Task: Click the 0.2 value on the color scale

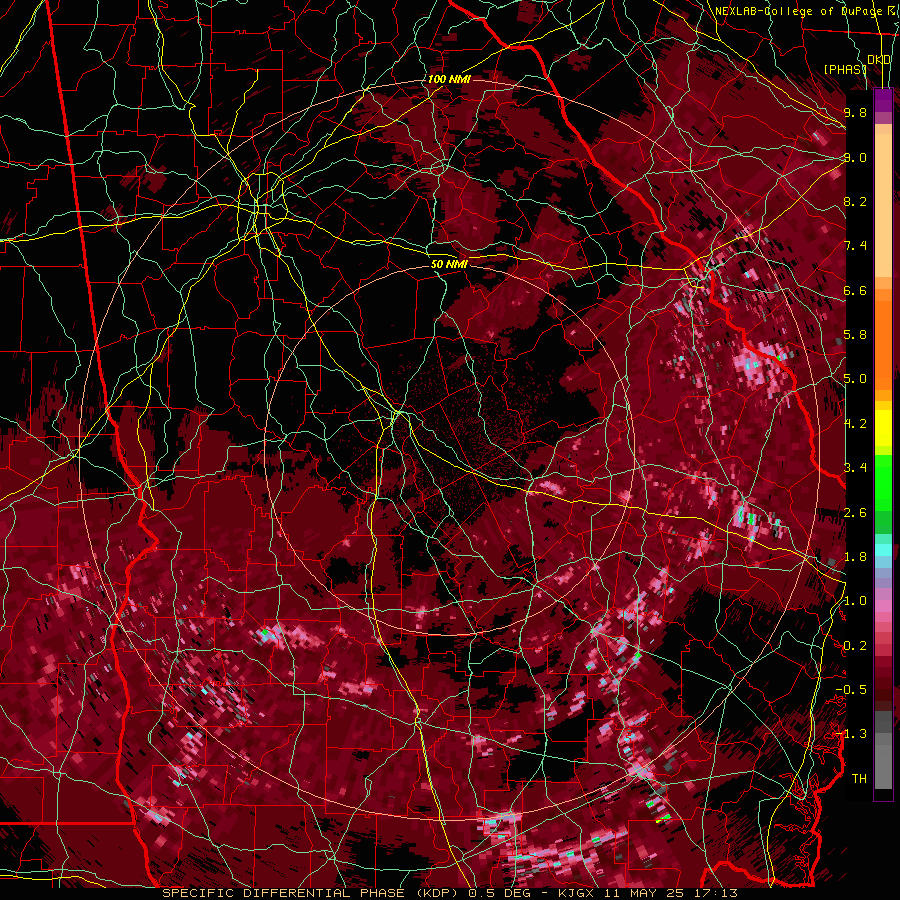Action: tap(855, 646)
